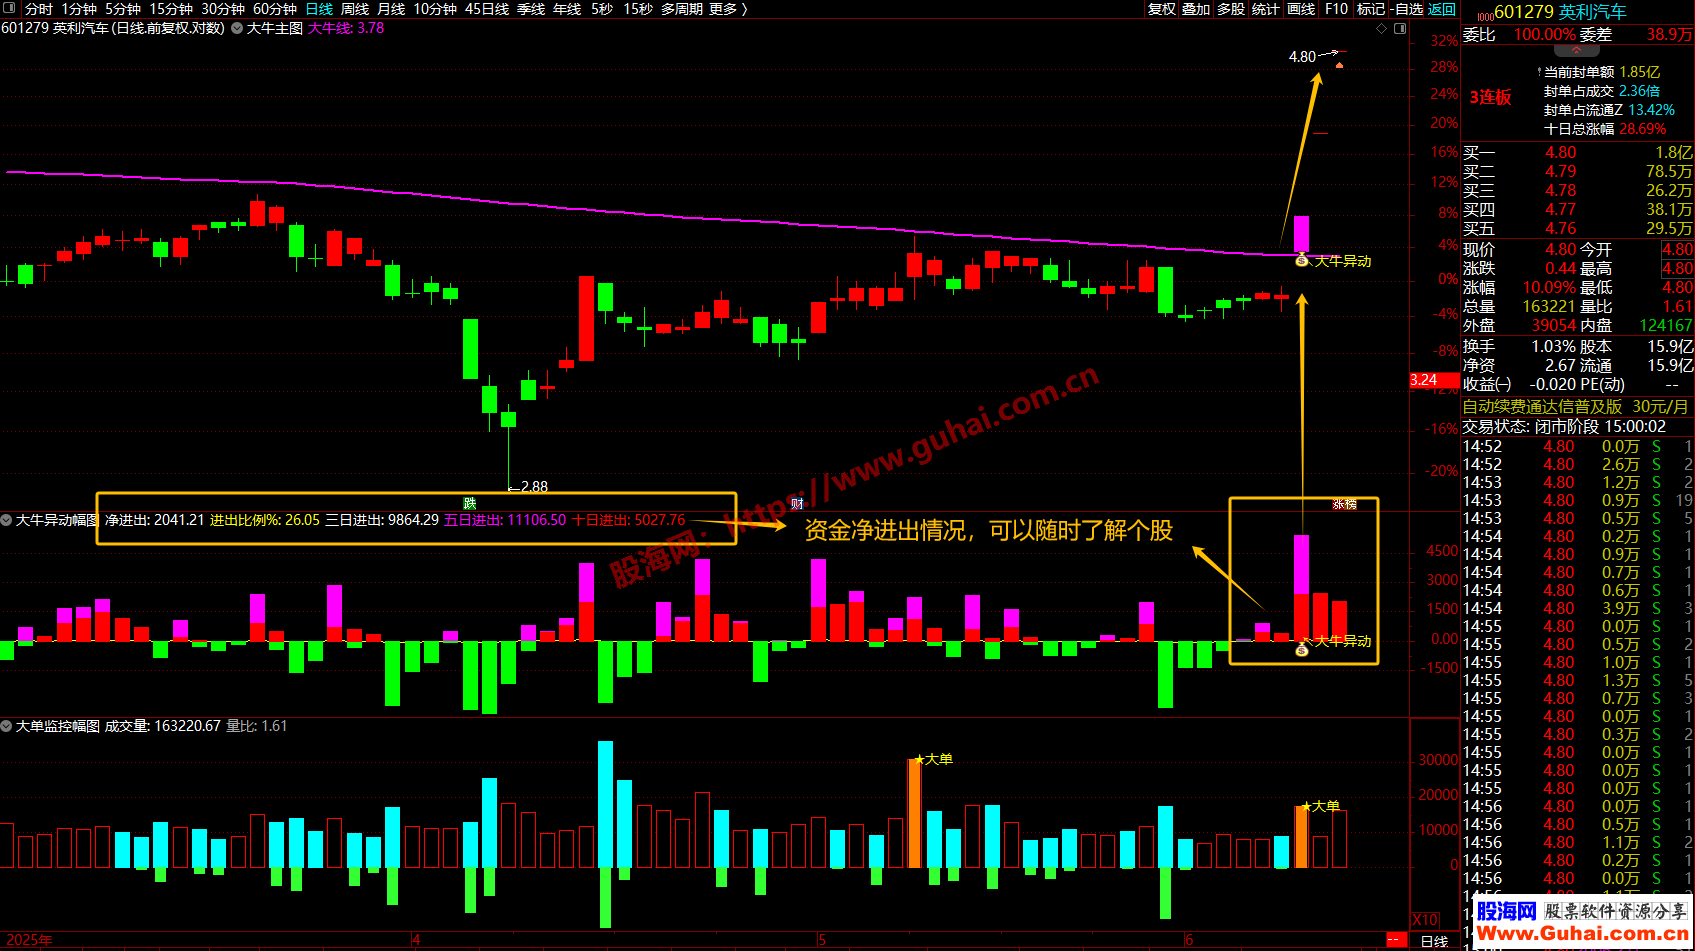Click the 当前封单额 1.85亿 line
1695x951 pixels.
pyautogui.click(x=1602, y=72)
